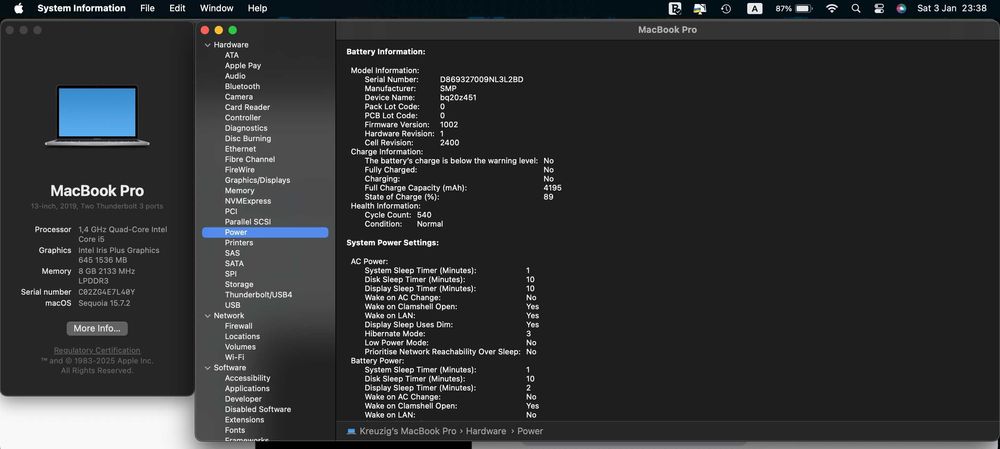Click the display mirroring menu bar icon
The height and width of the screenshot is (449, 1000).
(x=700, y=8)
